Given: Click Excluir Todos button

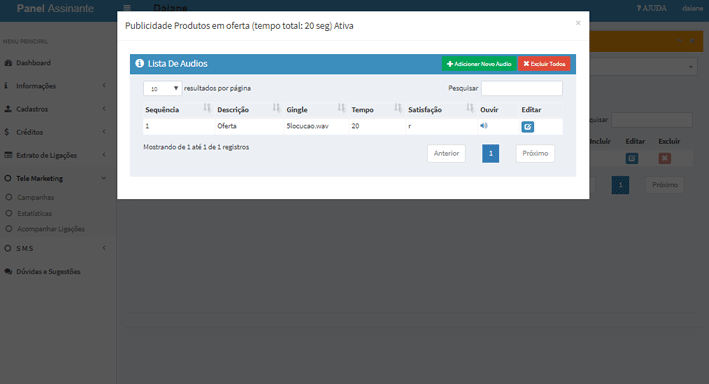Looking at the screenshot, I should (x=544, y=64).
